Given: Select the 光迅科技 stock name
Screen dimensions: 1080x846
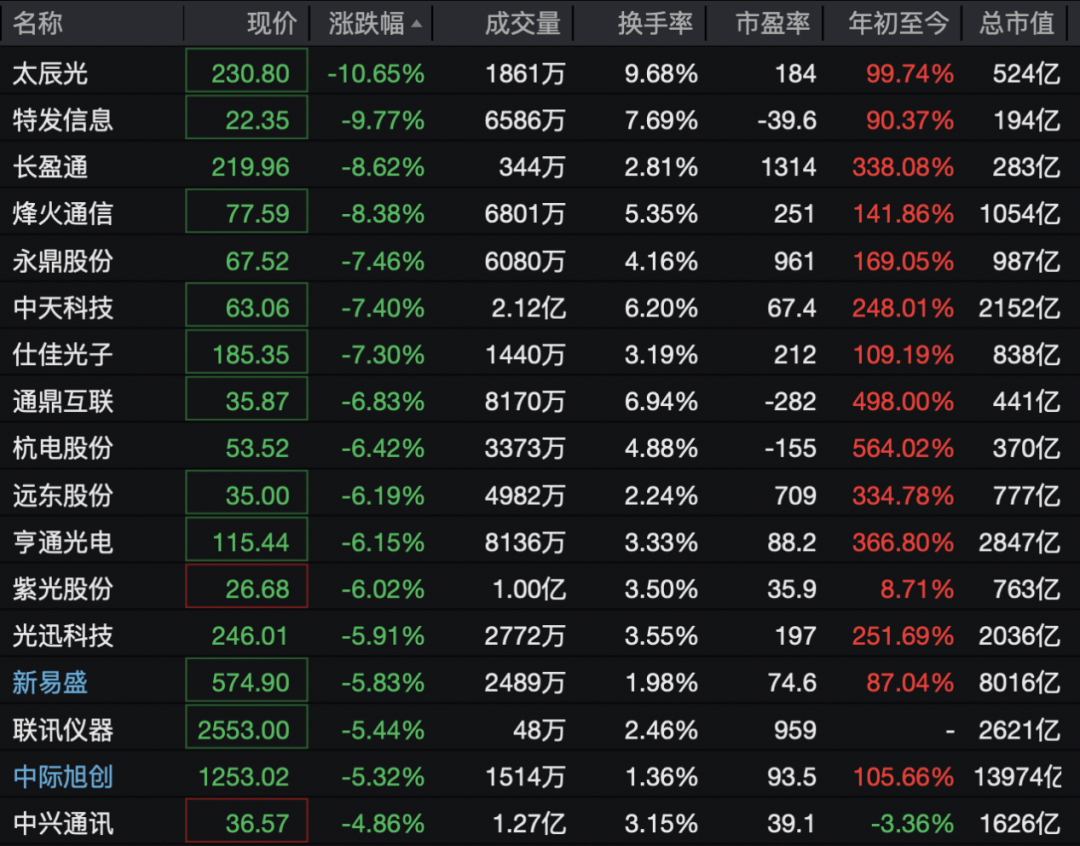Looking at the screenshot, I should click(63, 636).
